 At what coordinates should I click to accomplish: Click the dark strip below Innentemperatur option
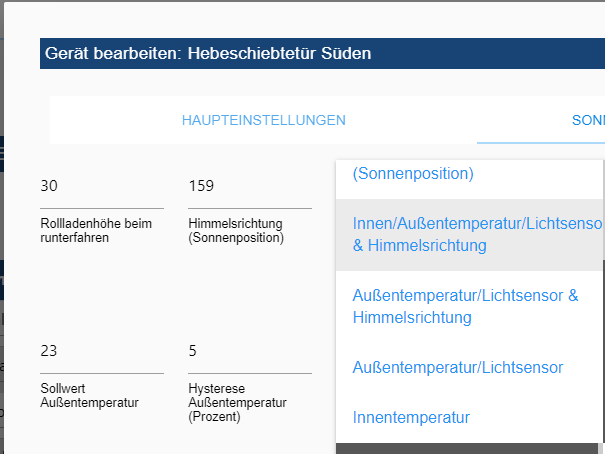pyautogui.click(x=470, y=448)
